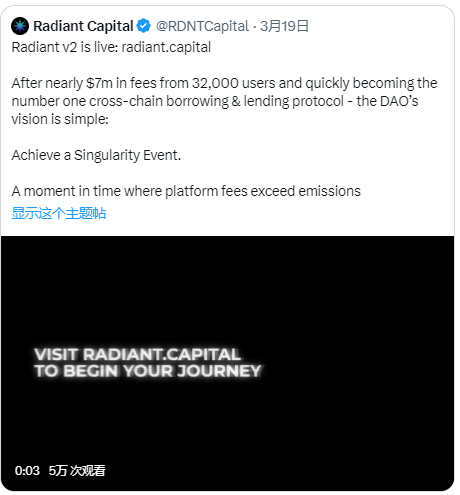Click the VISIT RADIANT.CAPITAL video text
The height and width of the screenshot is (495, 460).
pyautogui.click(x=137, y=354)
